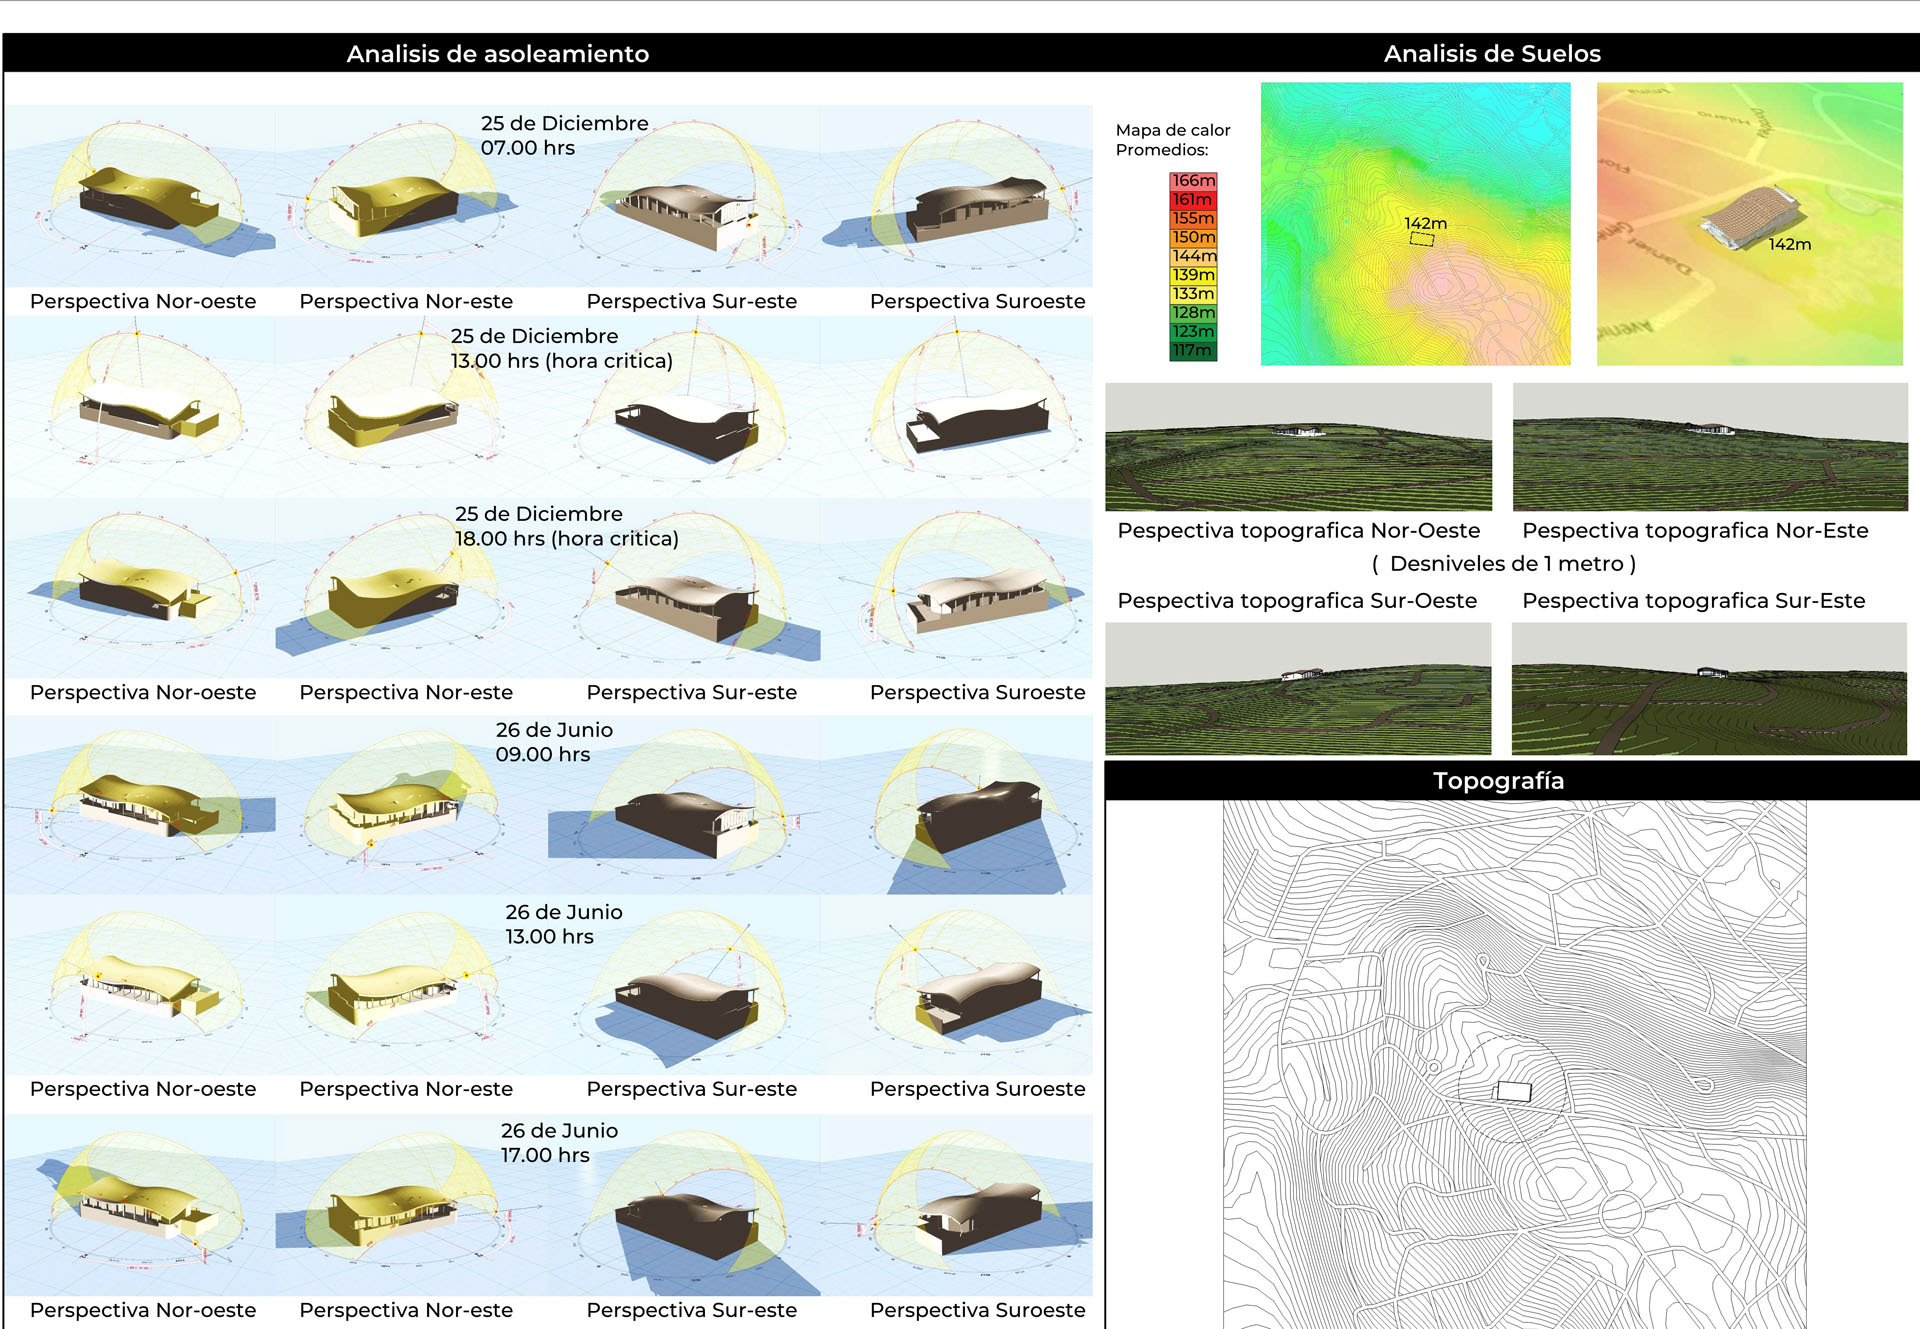Click the Analisis de asoleamiento header

(x=497, y=54)
